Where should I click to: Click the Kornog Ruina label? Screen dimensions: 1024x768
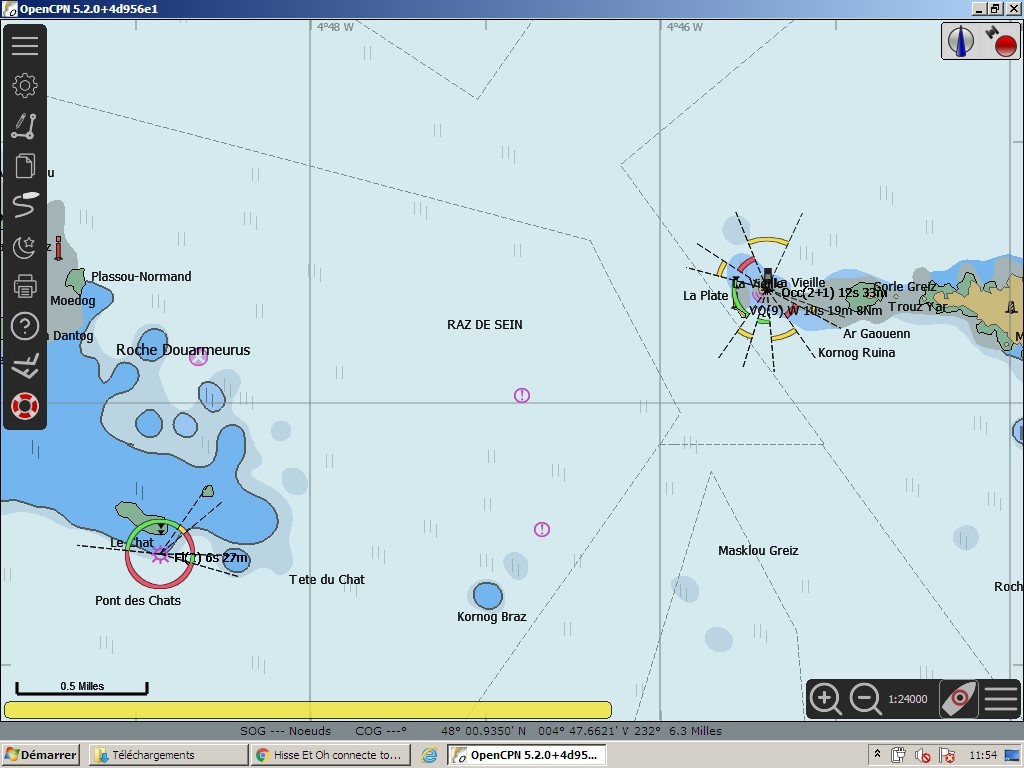pos(856,353)
